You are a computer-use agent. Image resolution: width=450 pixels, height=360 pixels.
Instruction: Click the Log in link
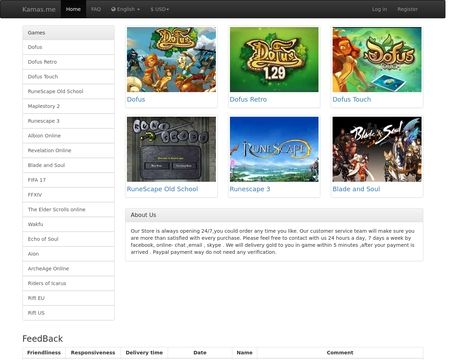click(379, 9)
